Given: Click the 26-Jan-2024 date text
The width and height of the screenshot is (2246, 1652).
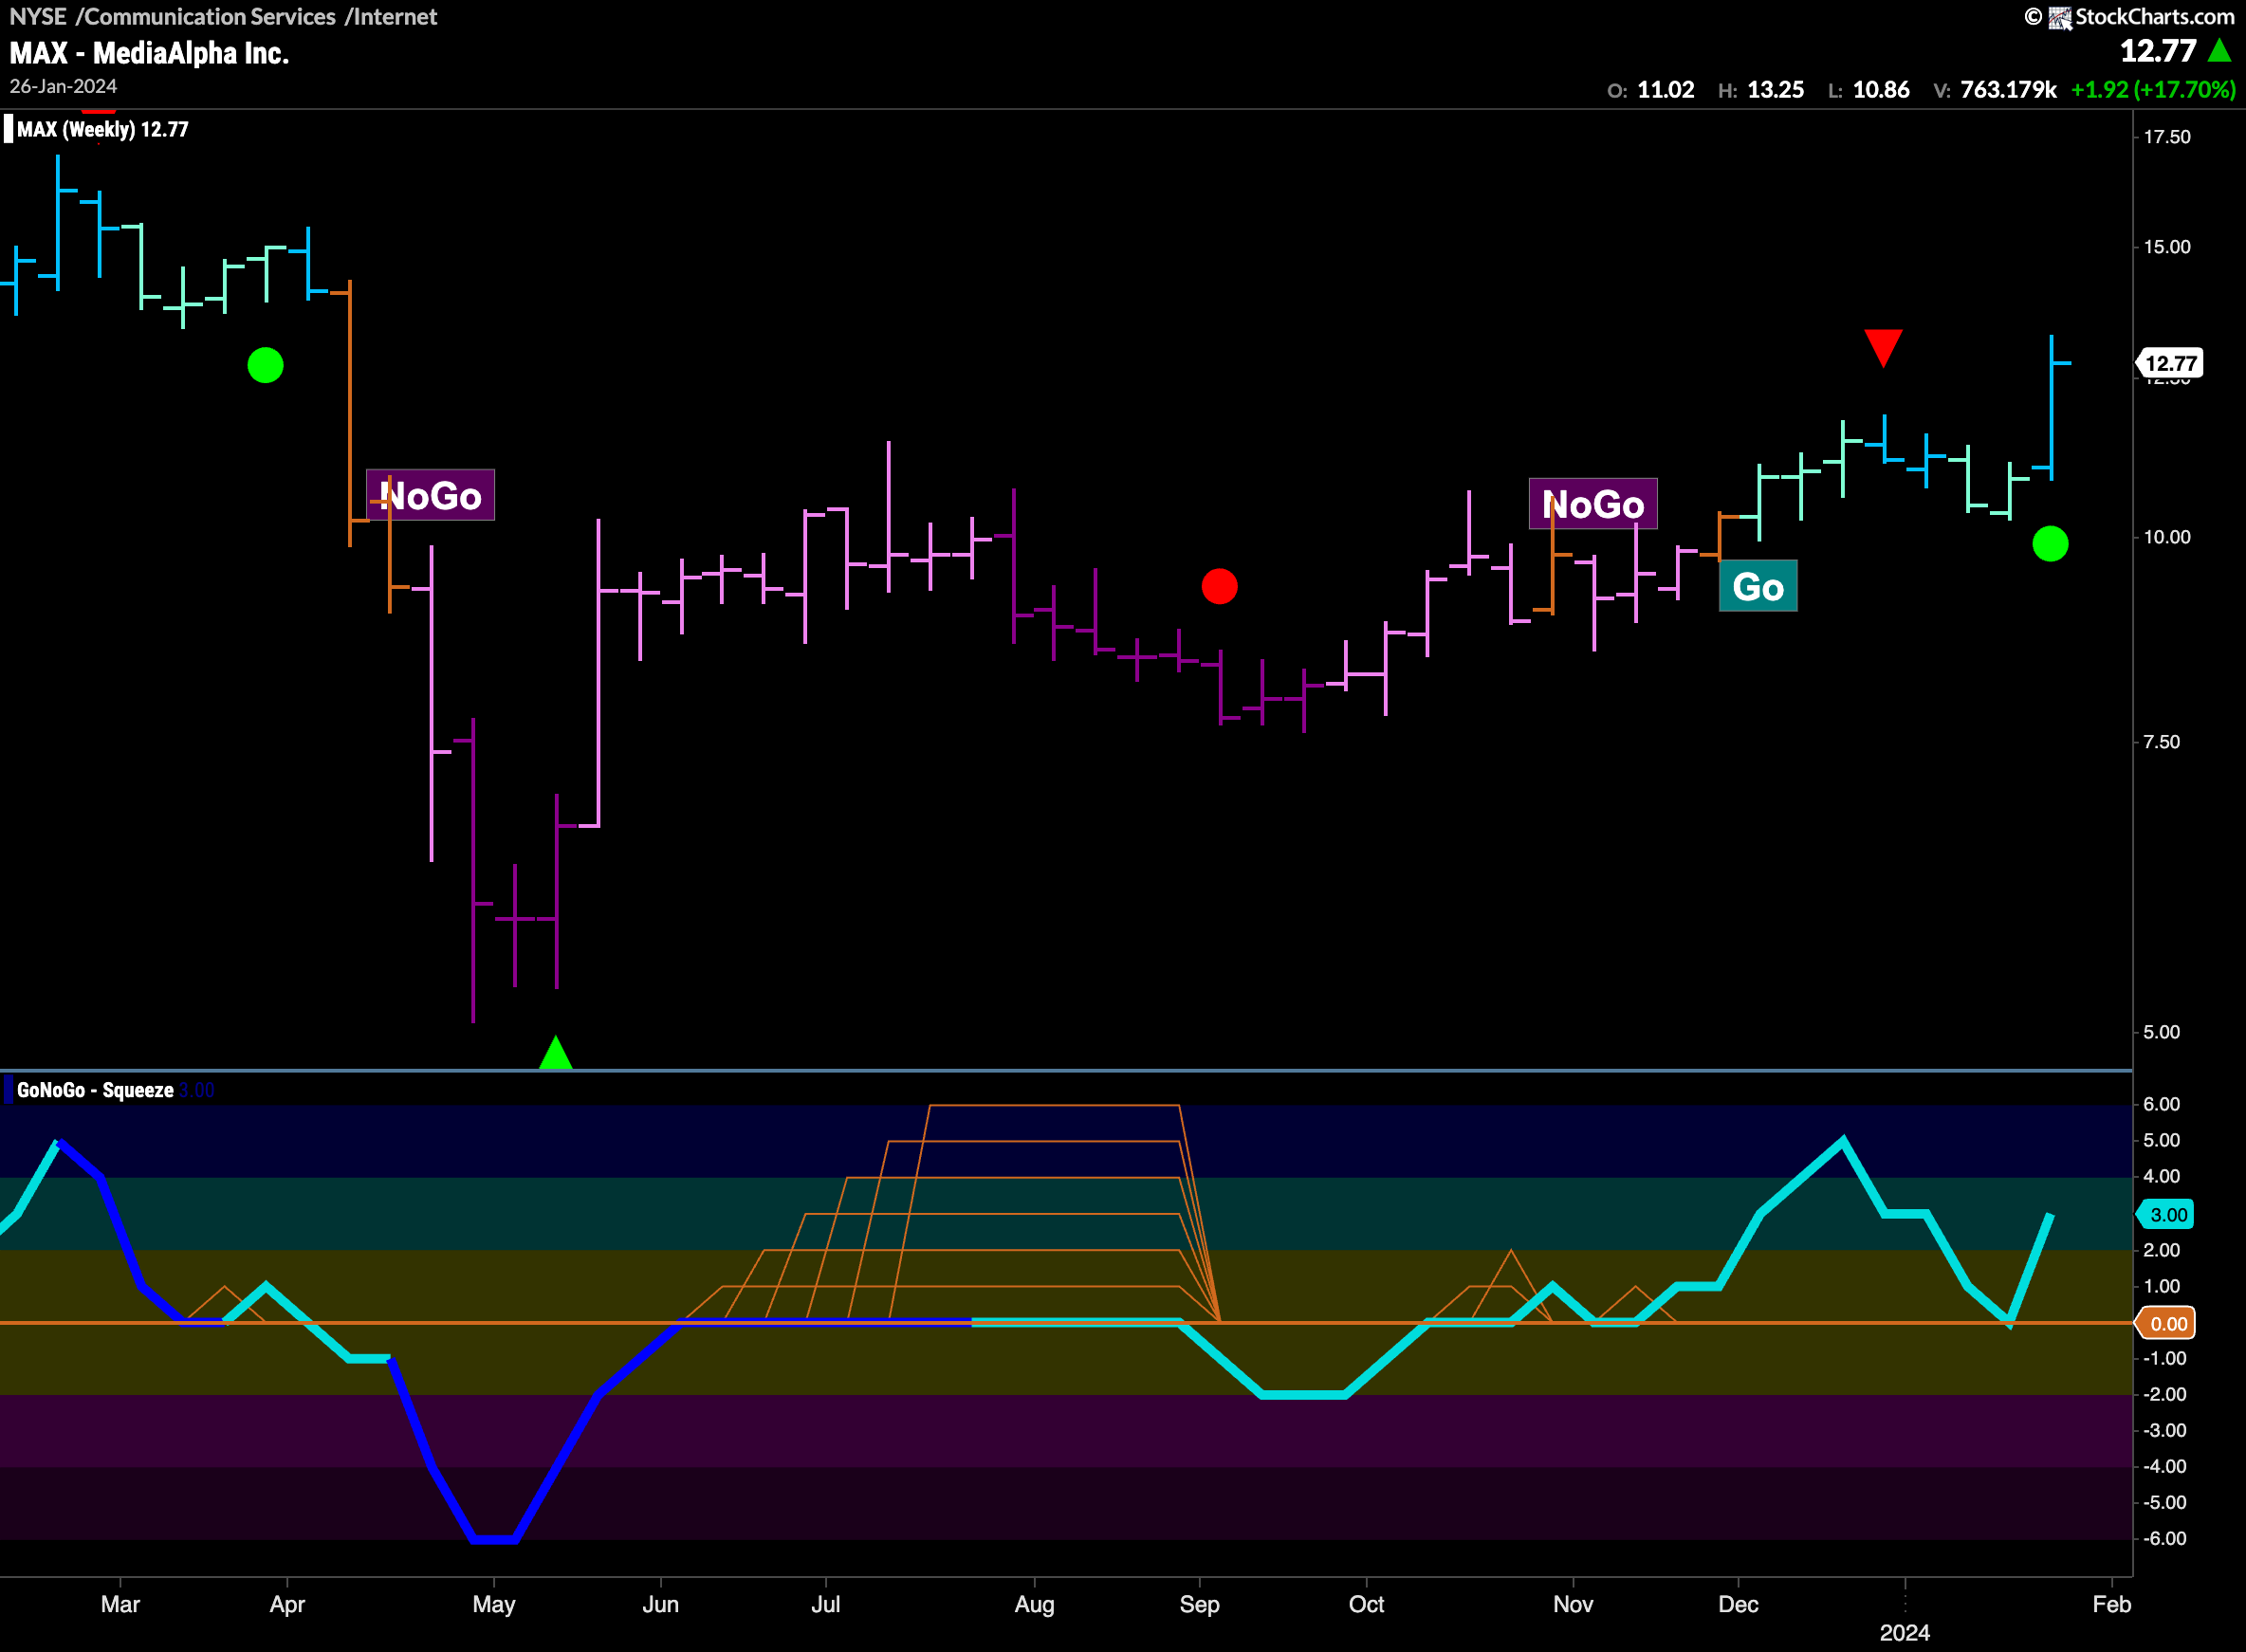Looking at the screenshot, I should [x=63, y=86].
